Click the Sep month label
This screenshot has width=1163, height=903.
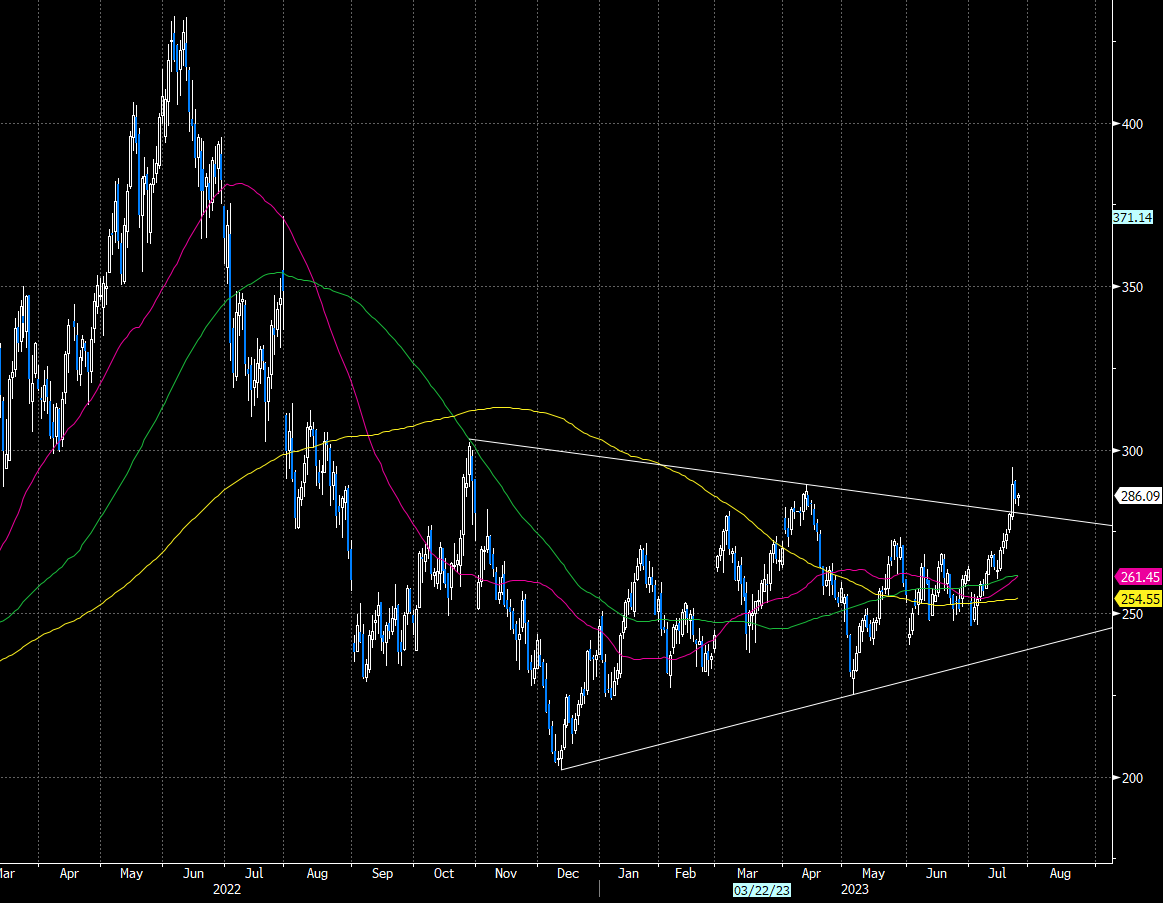tap(382, 873)
